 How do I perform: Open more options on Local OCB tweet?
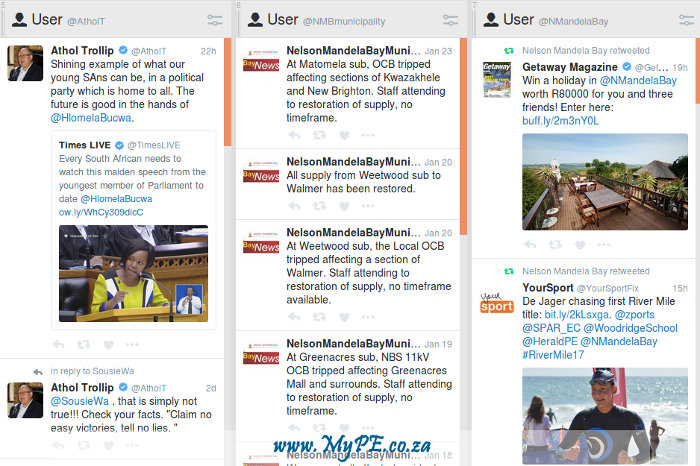coord(368,317)
